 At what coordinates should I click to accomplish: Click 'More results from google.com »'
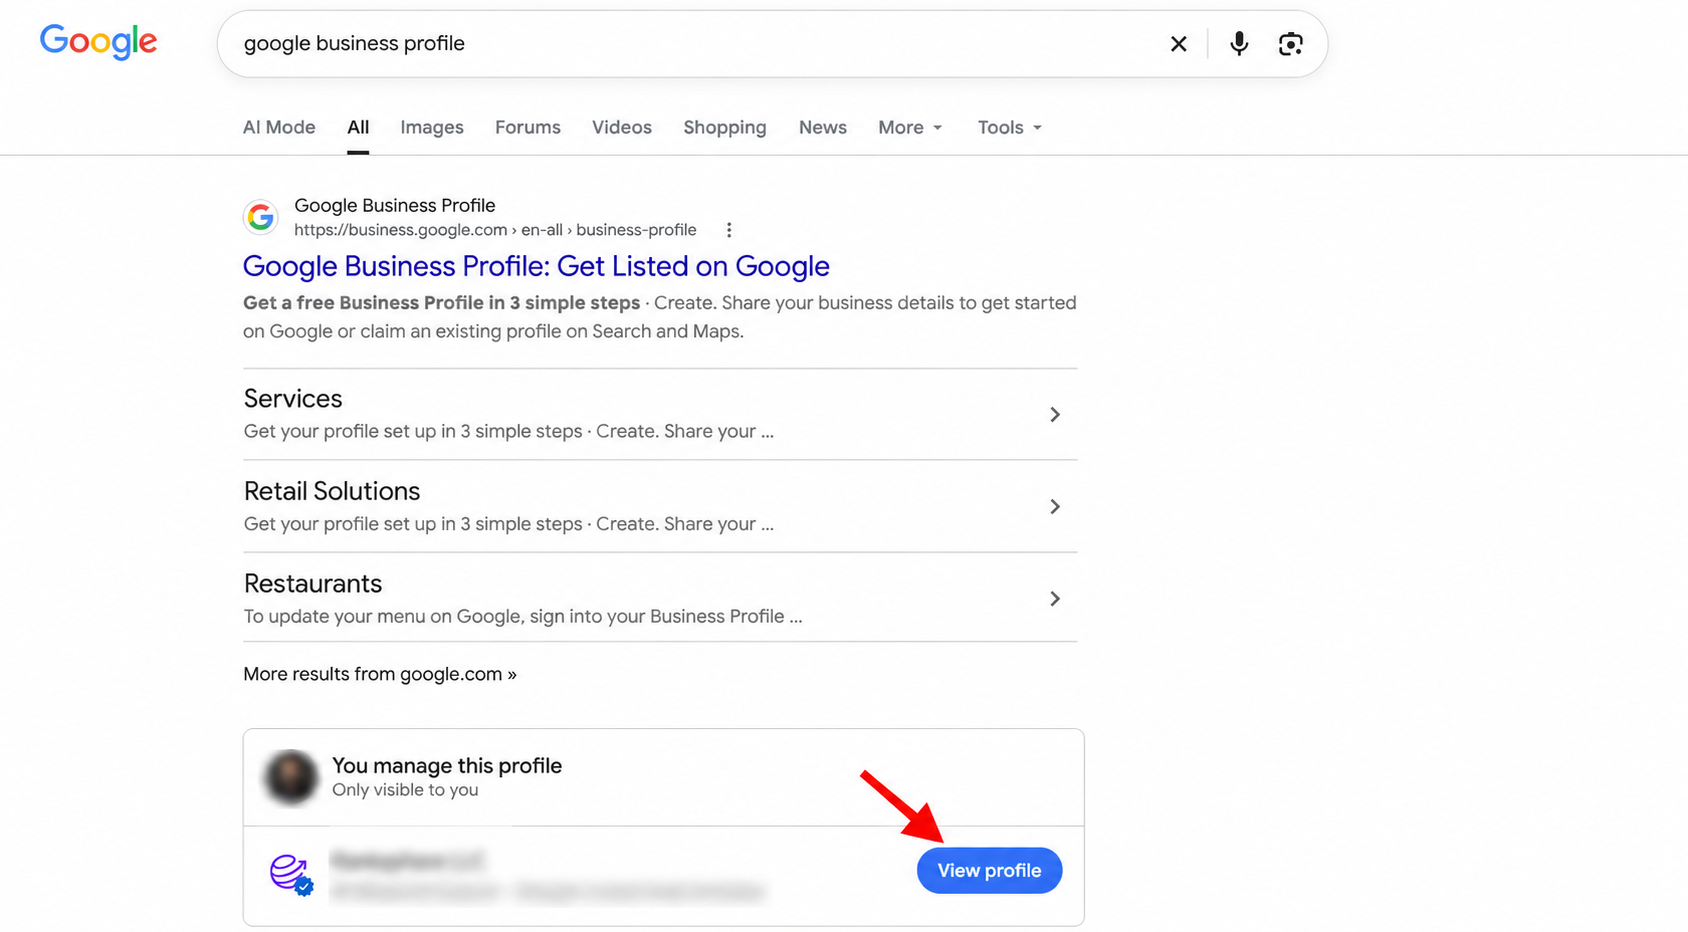click(x=380, y=674)
